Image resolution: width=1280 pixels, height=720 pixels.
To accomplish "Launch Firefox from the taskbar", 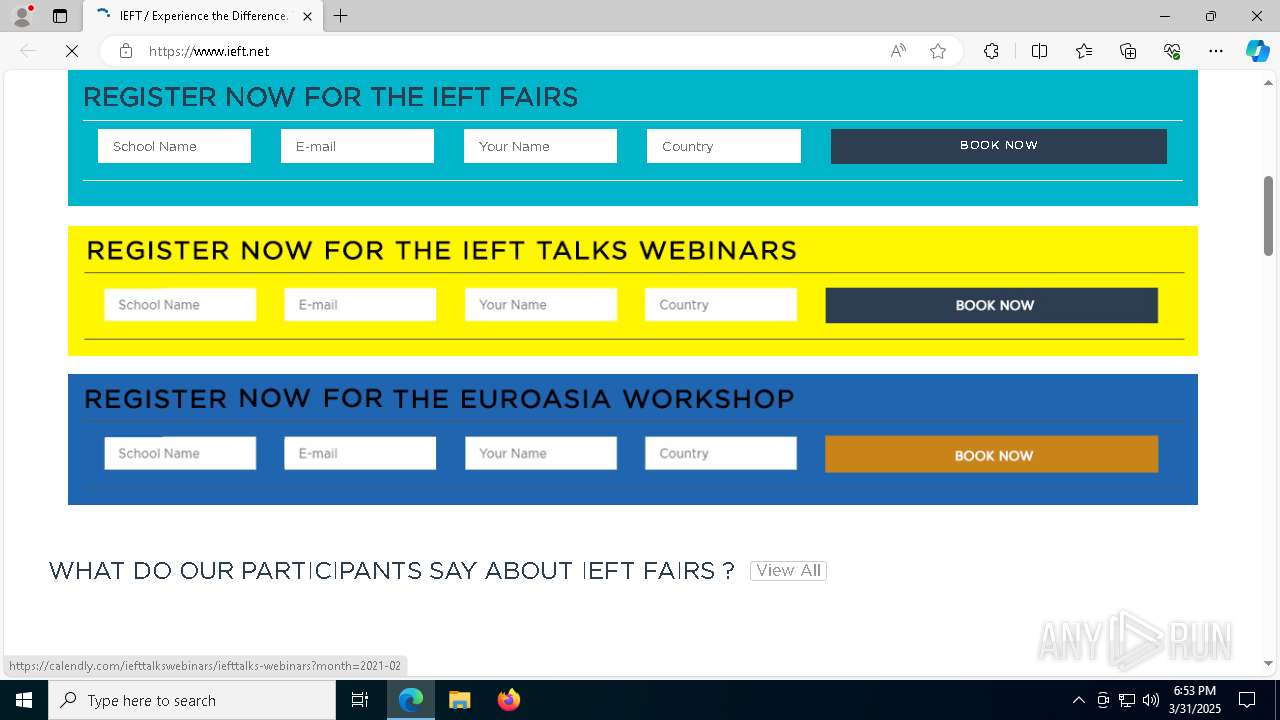I will pos(508,700).
